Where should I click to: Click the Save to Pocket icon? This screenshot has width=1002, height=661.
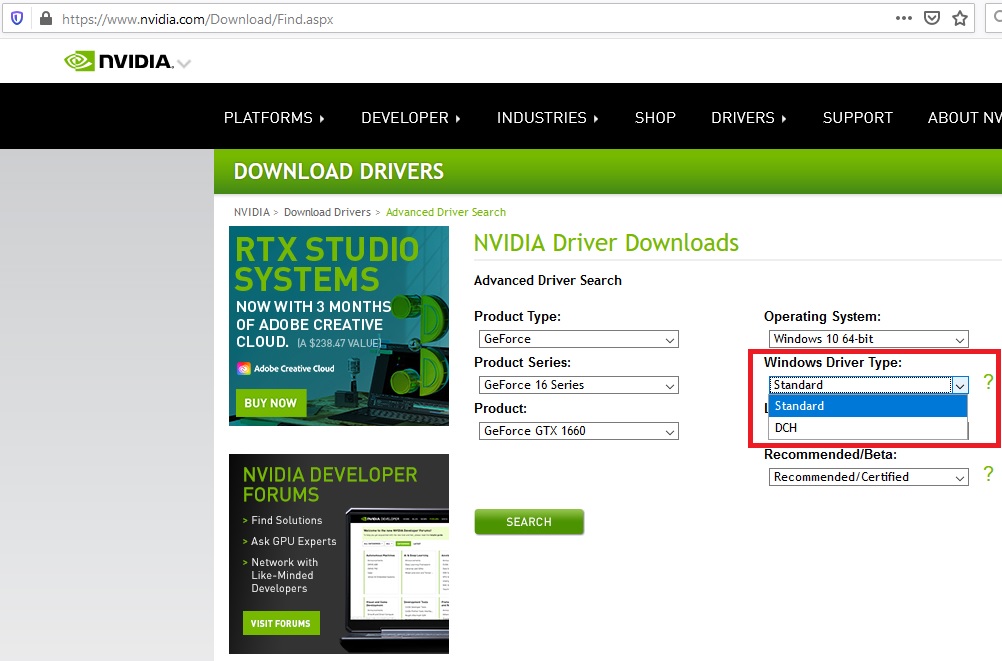[x=932, y=18]
